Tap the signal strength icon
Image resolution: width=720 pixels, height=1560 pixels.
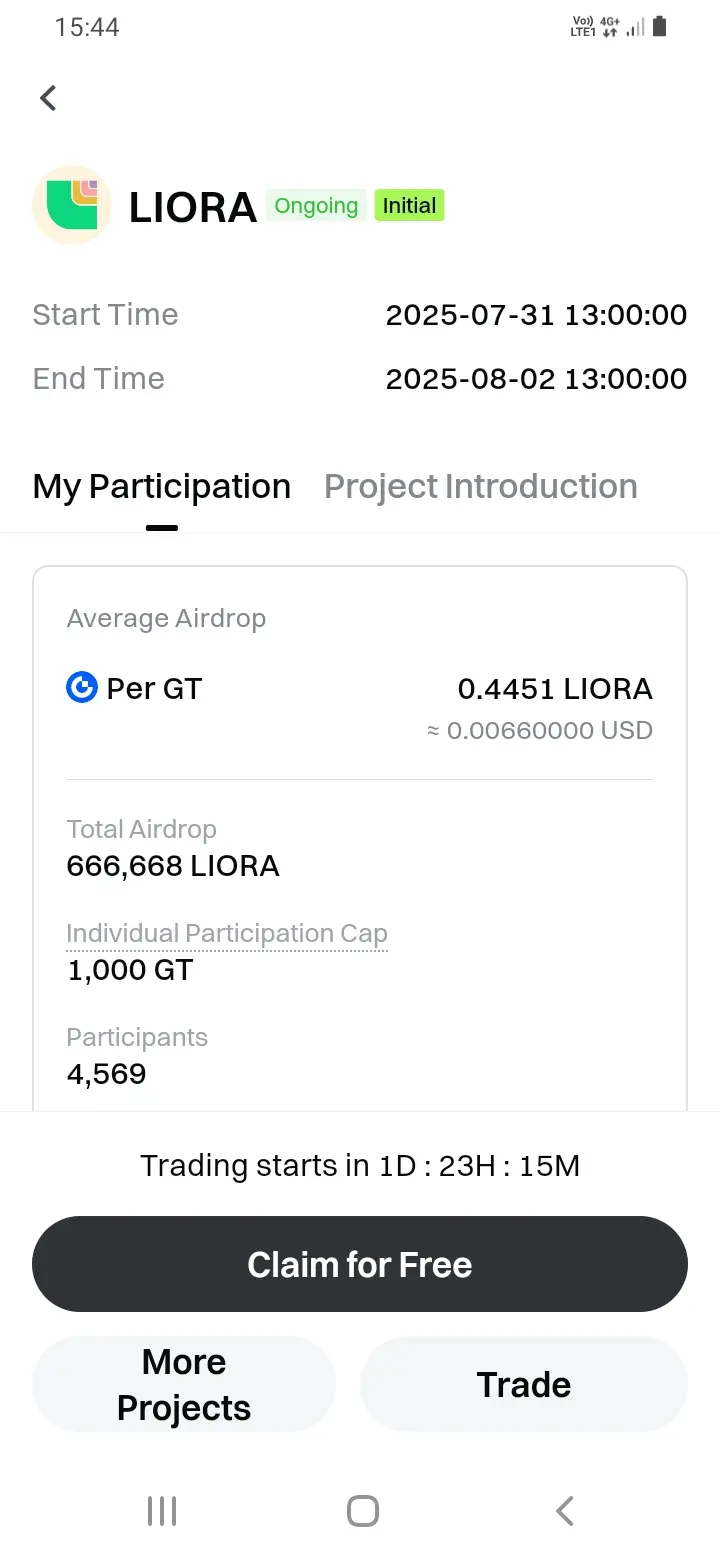click(x=635, y=28)
